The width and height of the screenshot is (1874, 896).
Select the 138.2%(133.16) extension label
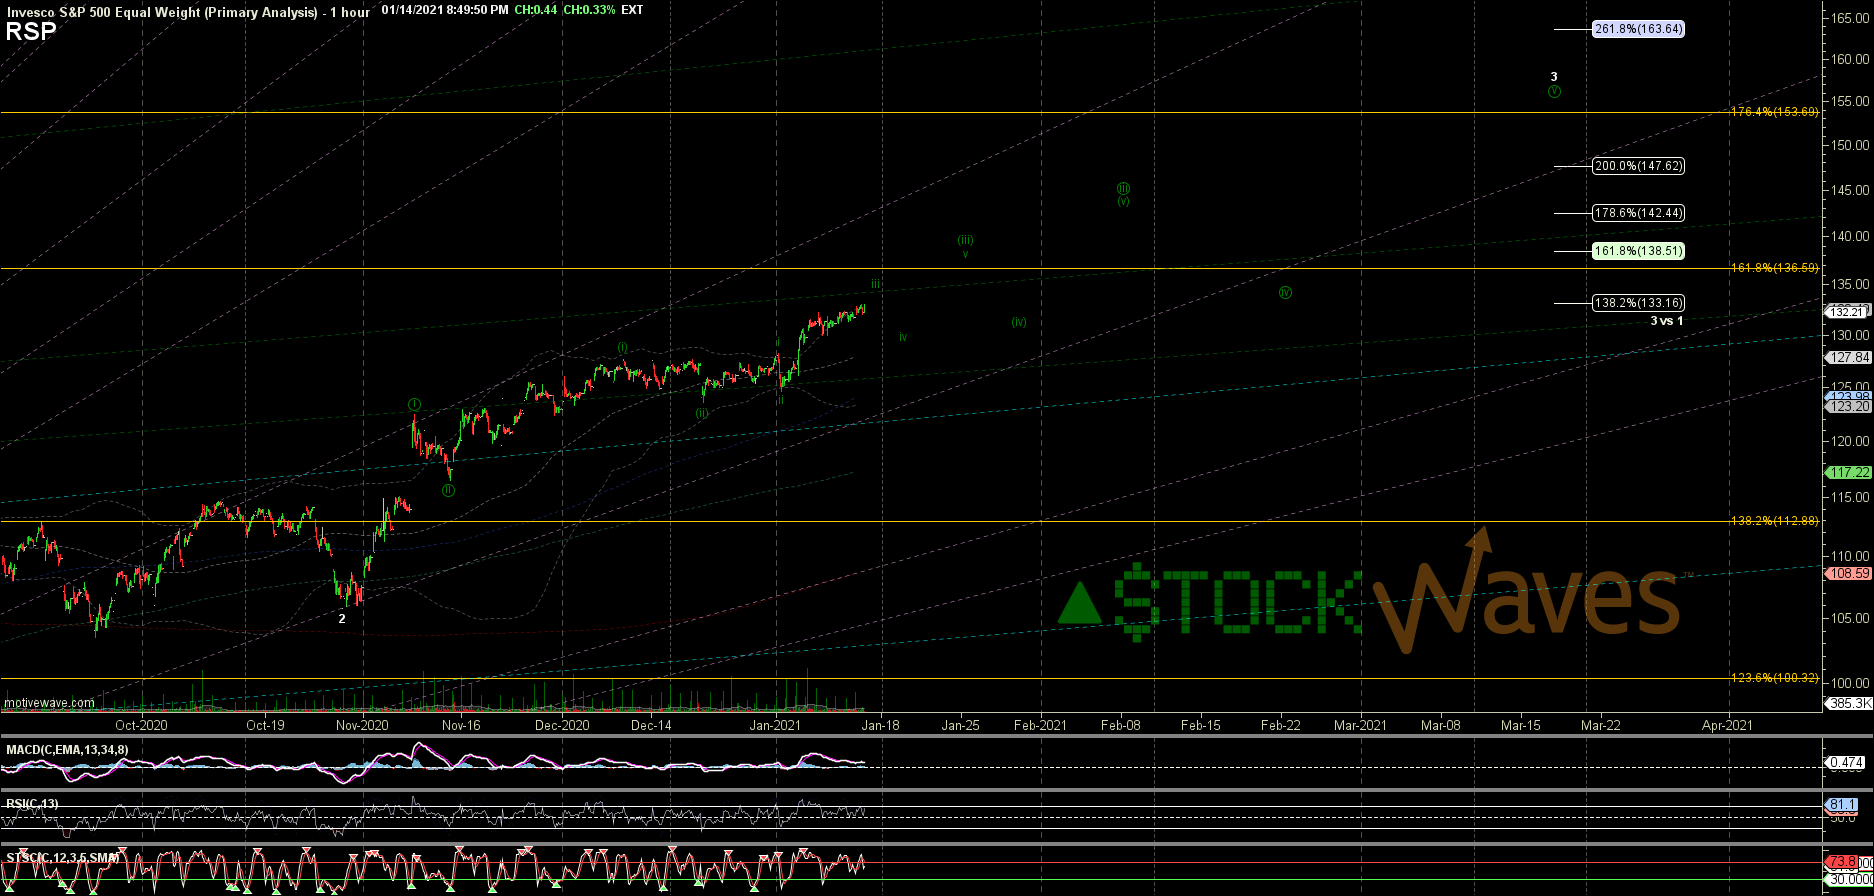coord(1638,303)
